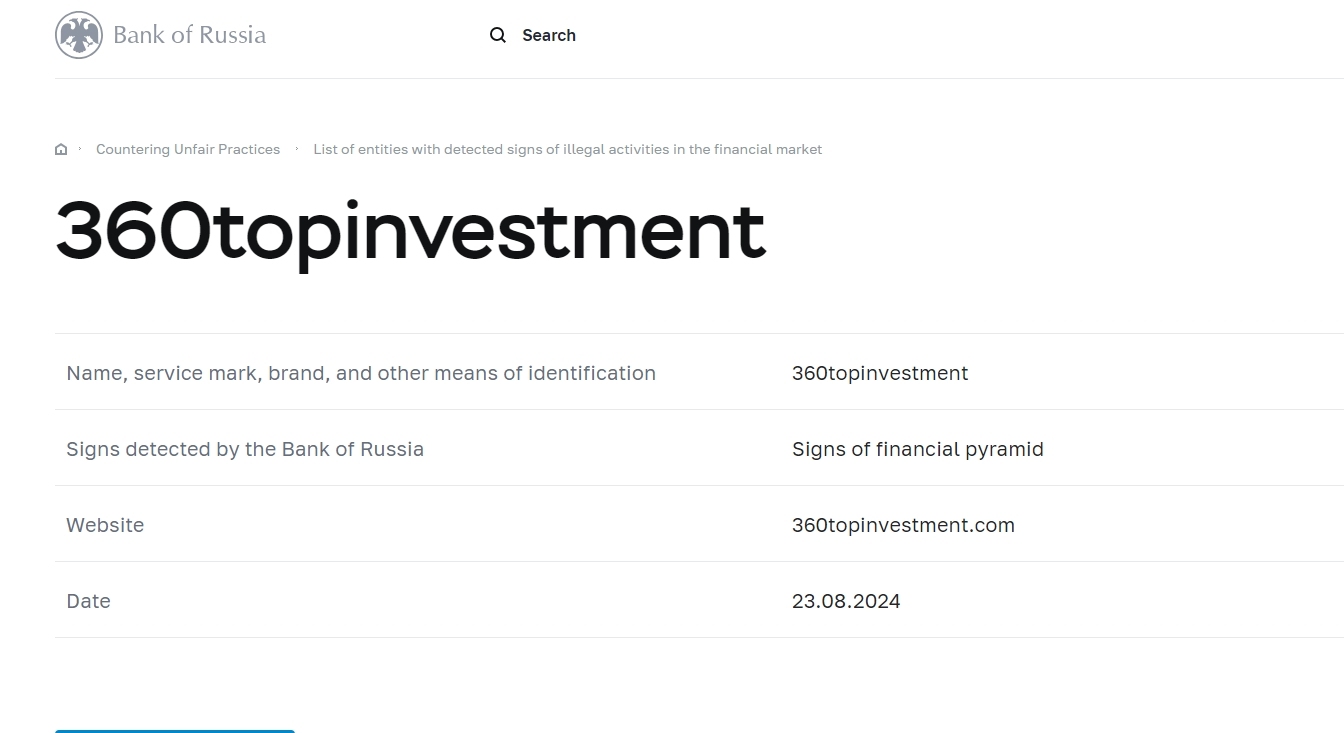Click the Bank of Russia eagle emblem
The image size is (1344, 733).
pyautogui.click(x=79, y=35)
